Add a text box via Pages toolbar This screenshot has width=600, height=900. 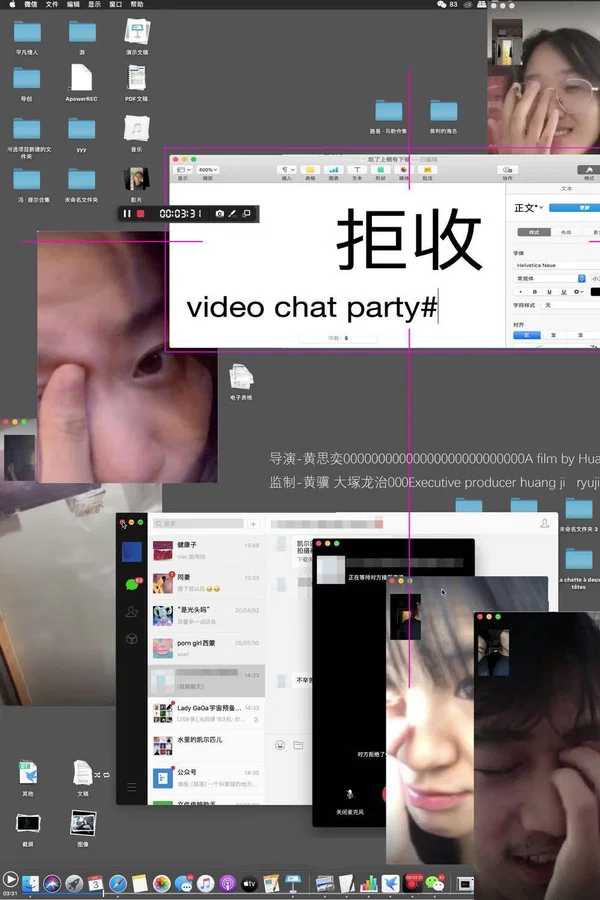pos(357,170)
